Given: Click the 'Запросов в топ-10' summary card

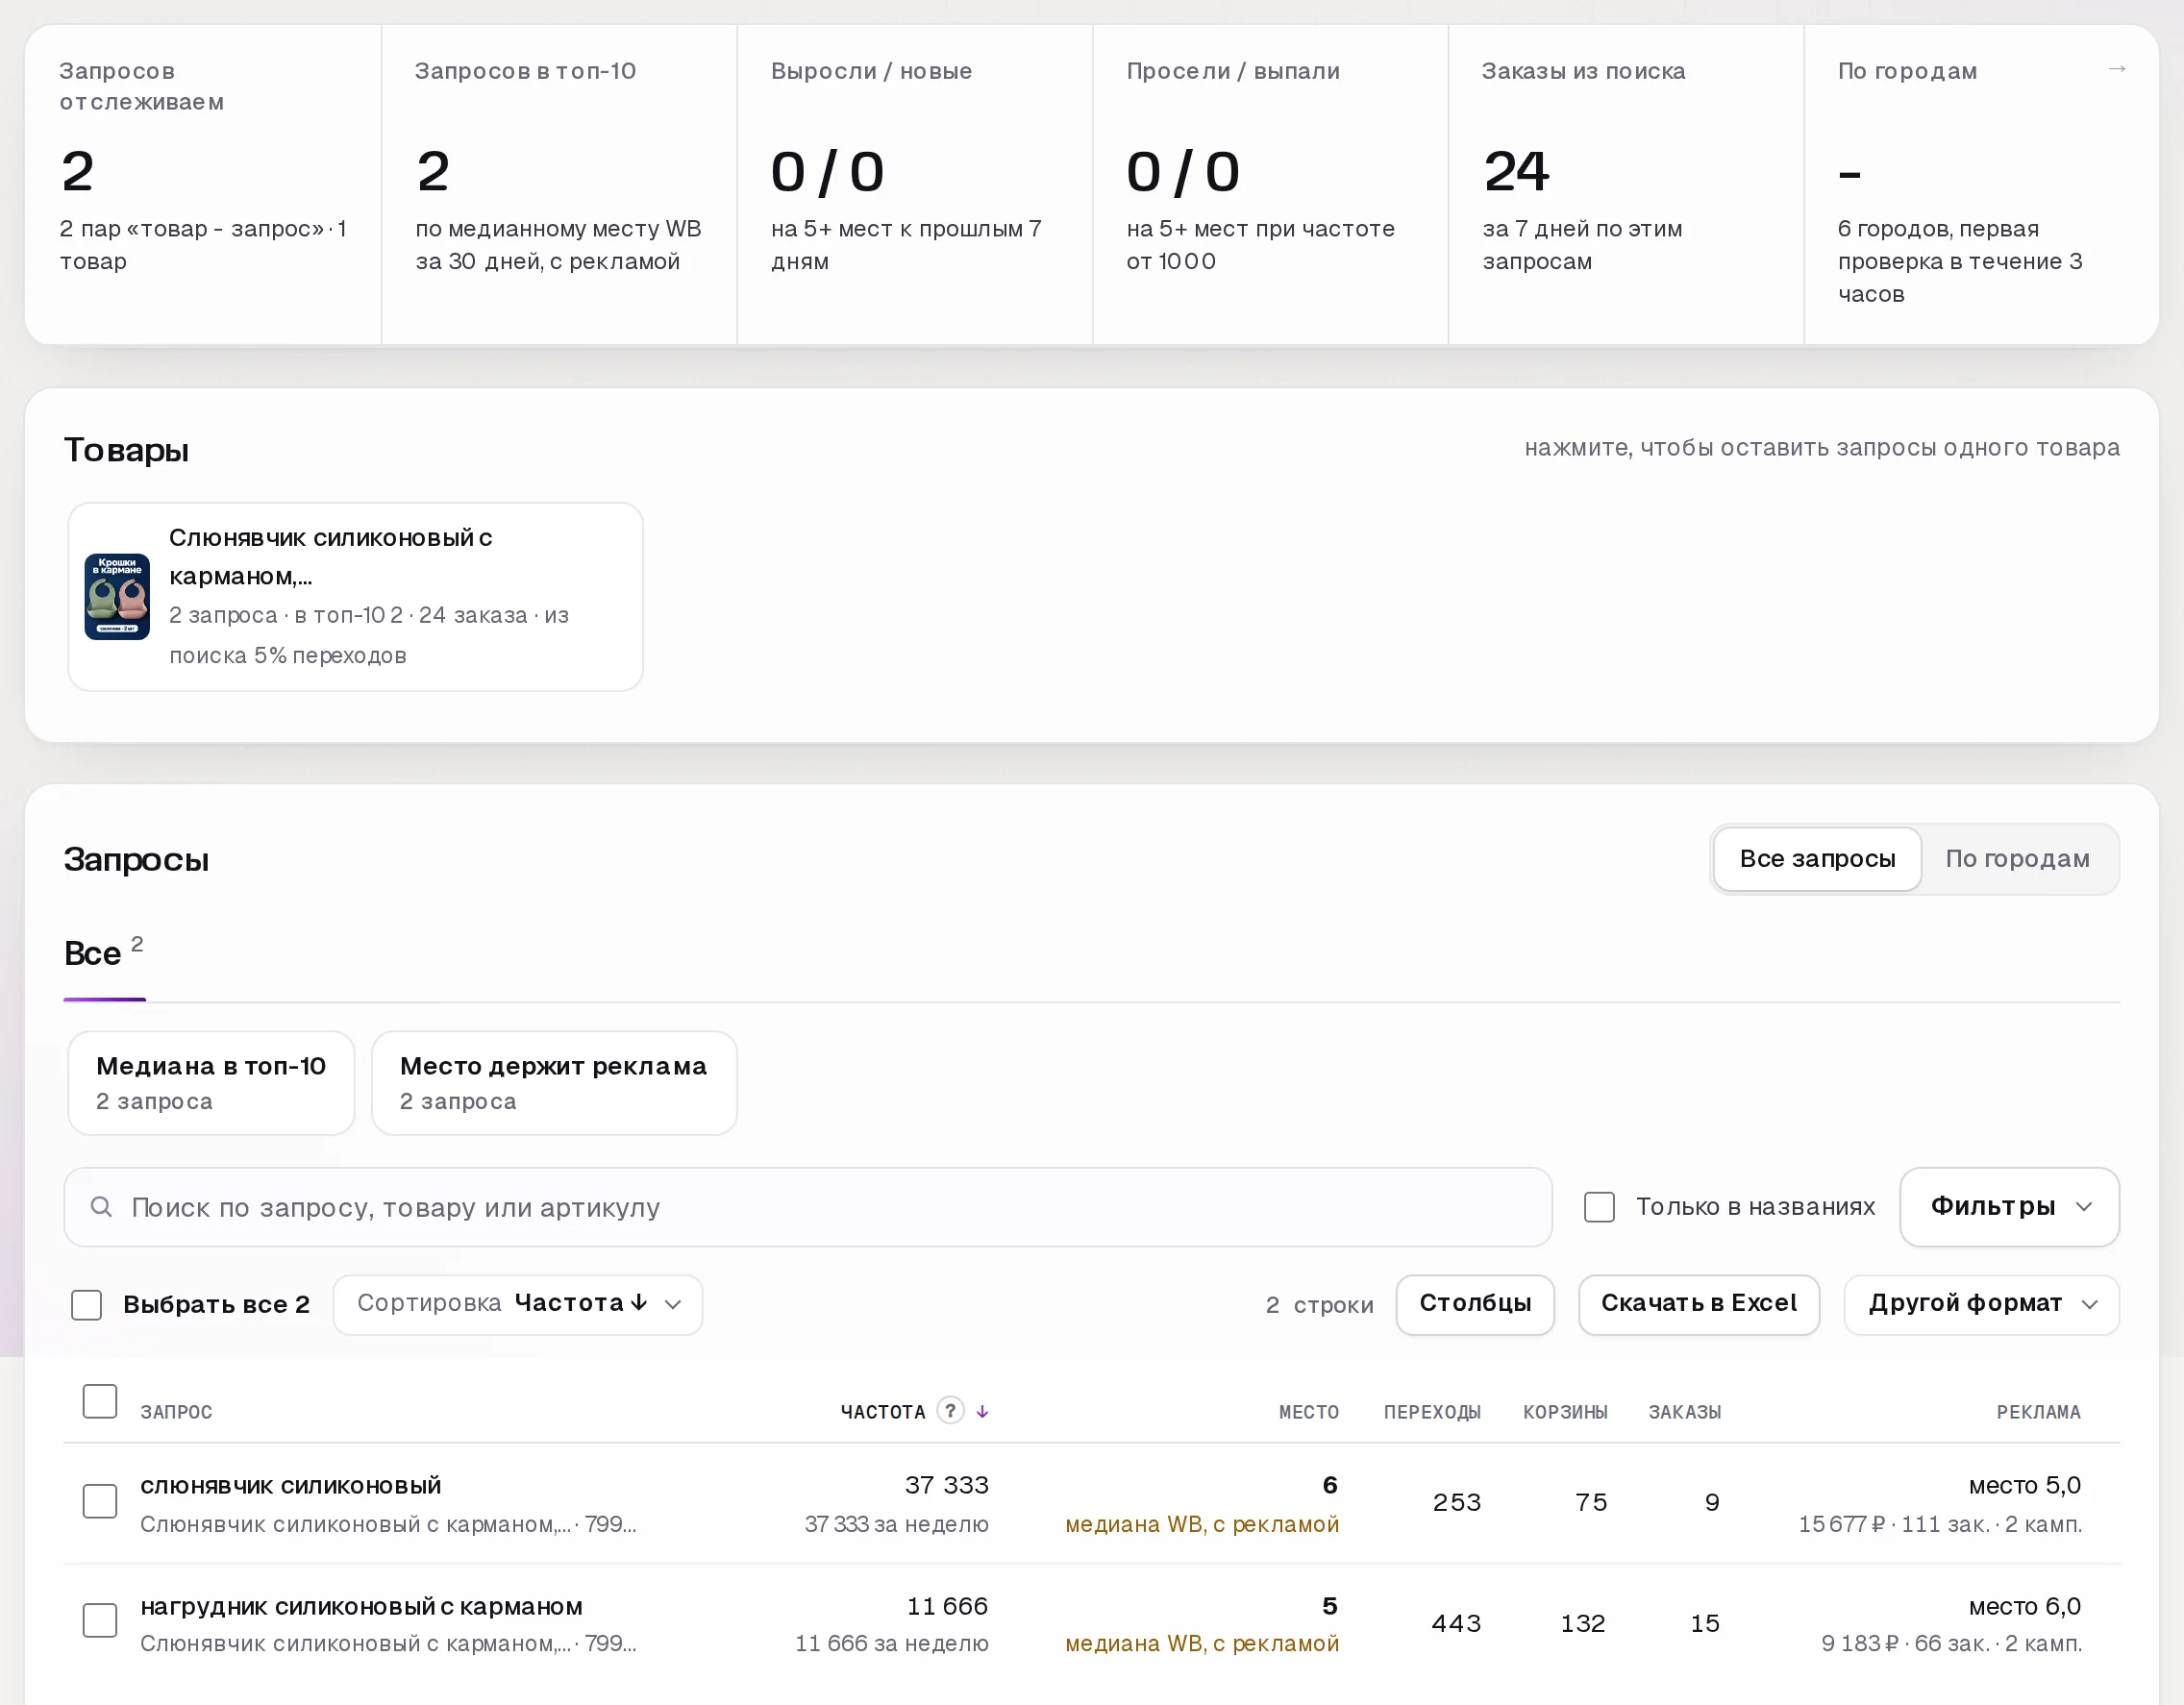Looking at the screenshot, I should point(559,185).
